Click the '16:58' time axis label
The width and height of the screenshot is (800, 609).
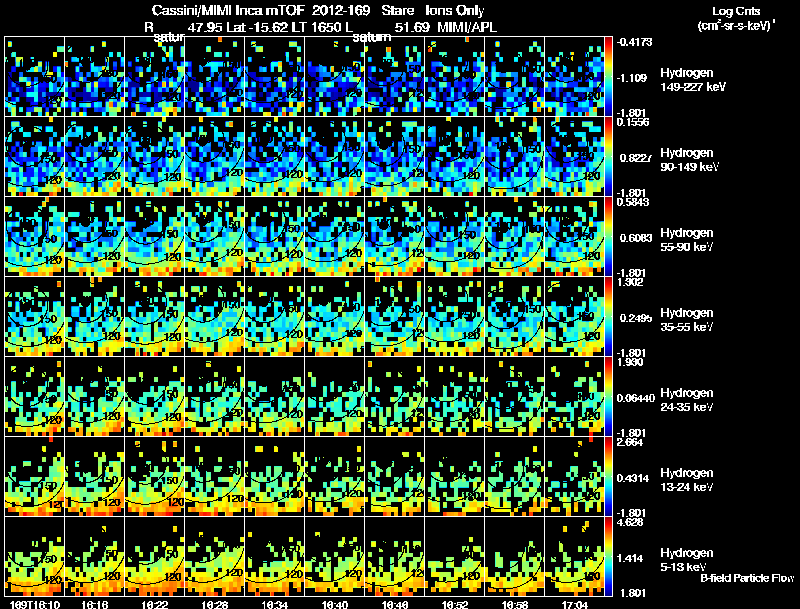(x=514, y=605)
